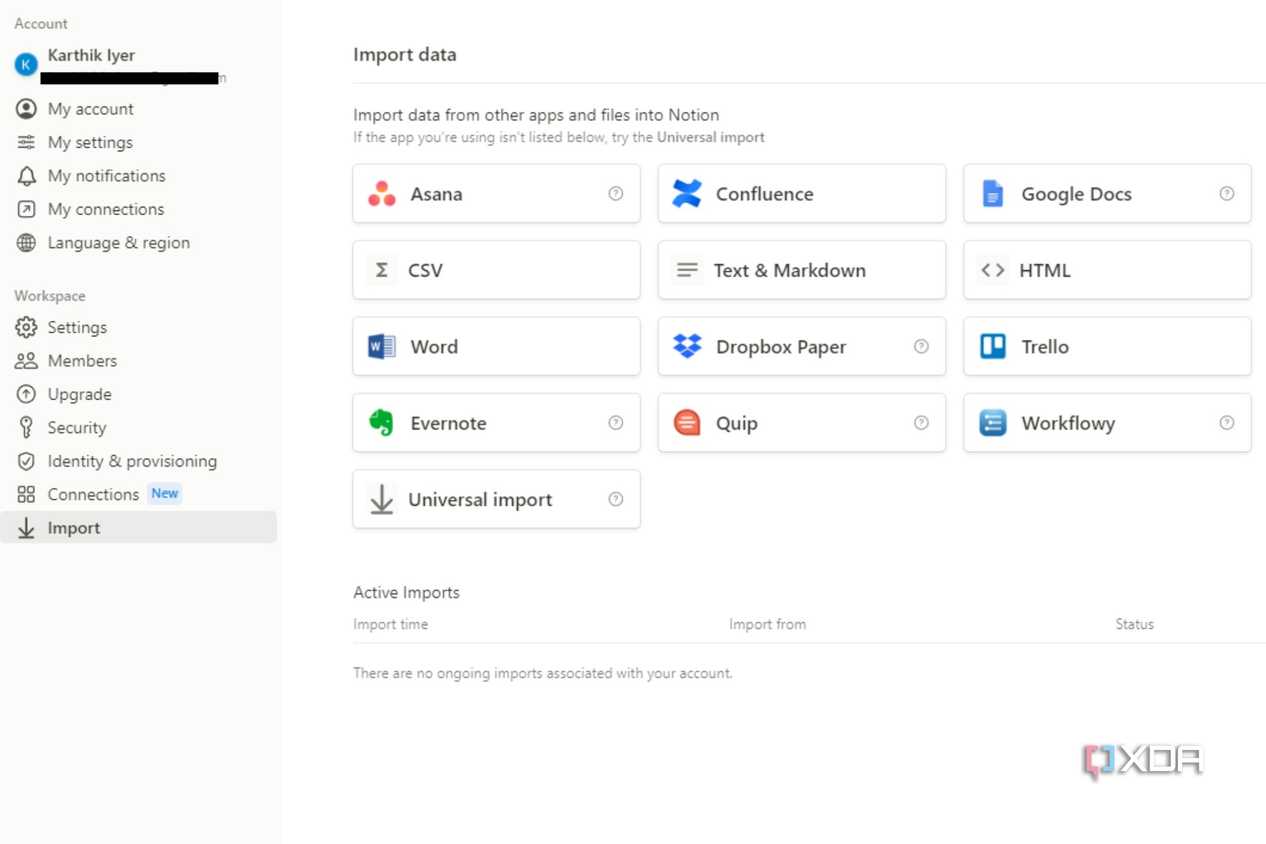1266x844 pixels.
Task: Import from Evernote
Action: [496, 423]
